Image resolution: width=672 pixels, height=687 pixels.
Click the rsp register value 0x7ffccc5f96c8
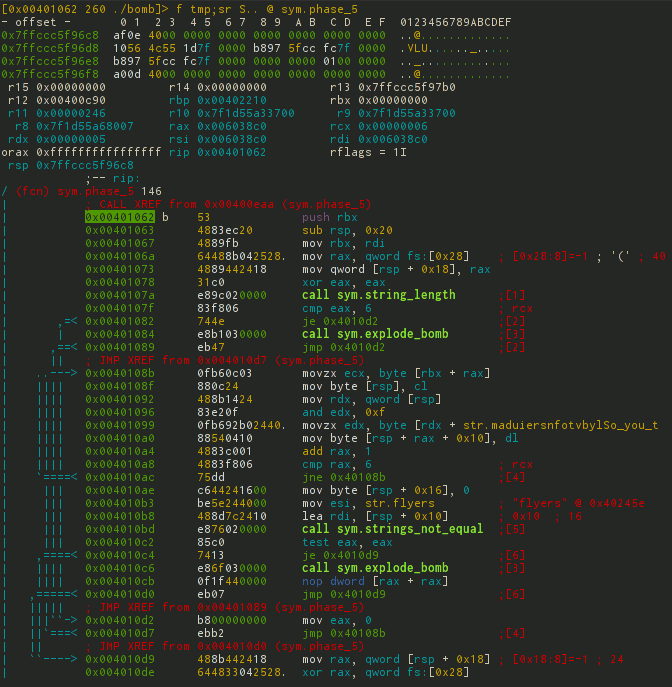[x=85, y=166]
